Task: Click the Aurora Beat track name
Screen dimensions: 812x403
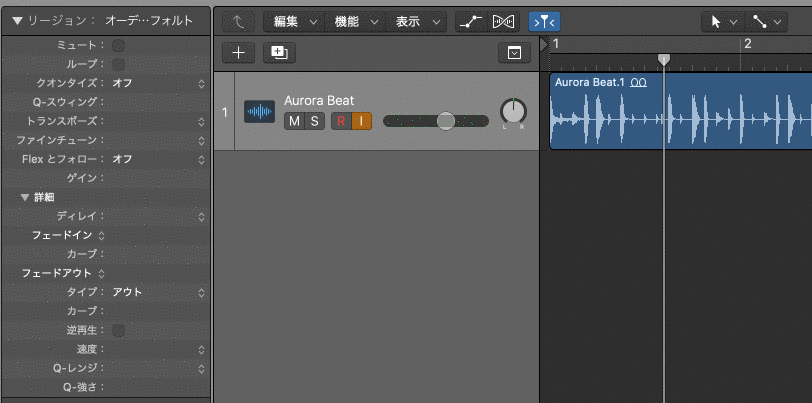Action: (x=319, y=100)
